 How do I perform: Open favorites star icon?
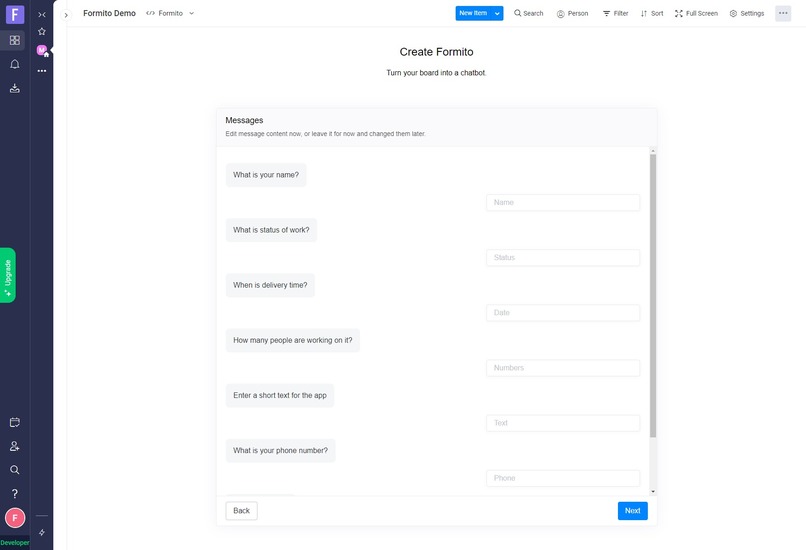(x=42, y=31)
